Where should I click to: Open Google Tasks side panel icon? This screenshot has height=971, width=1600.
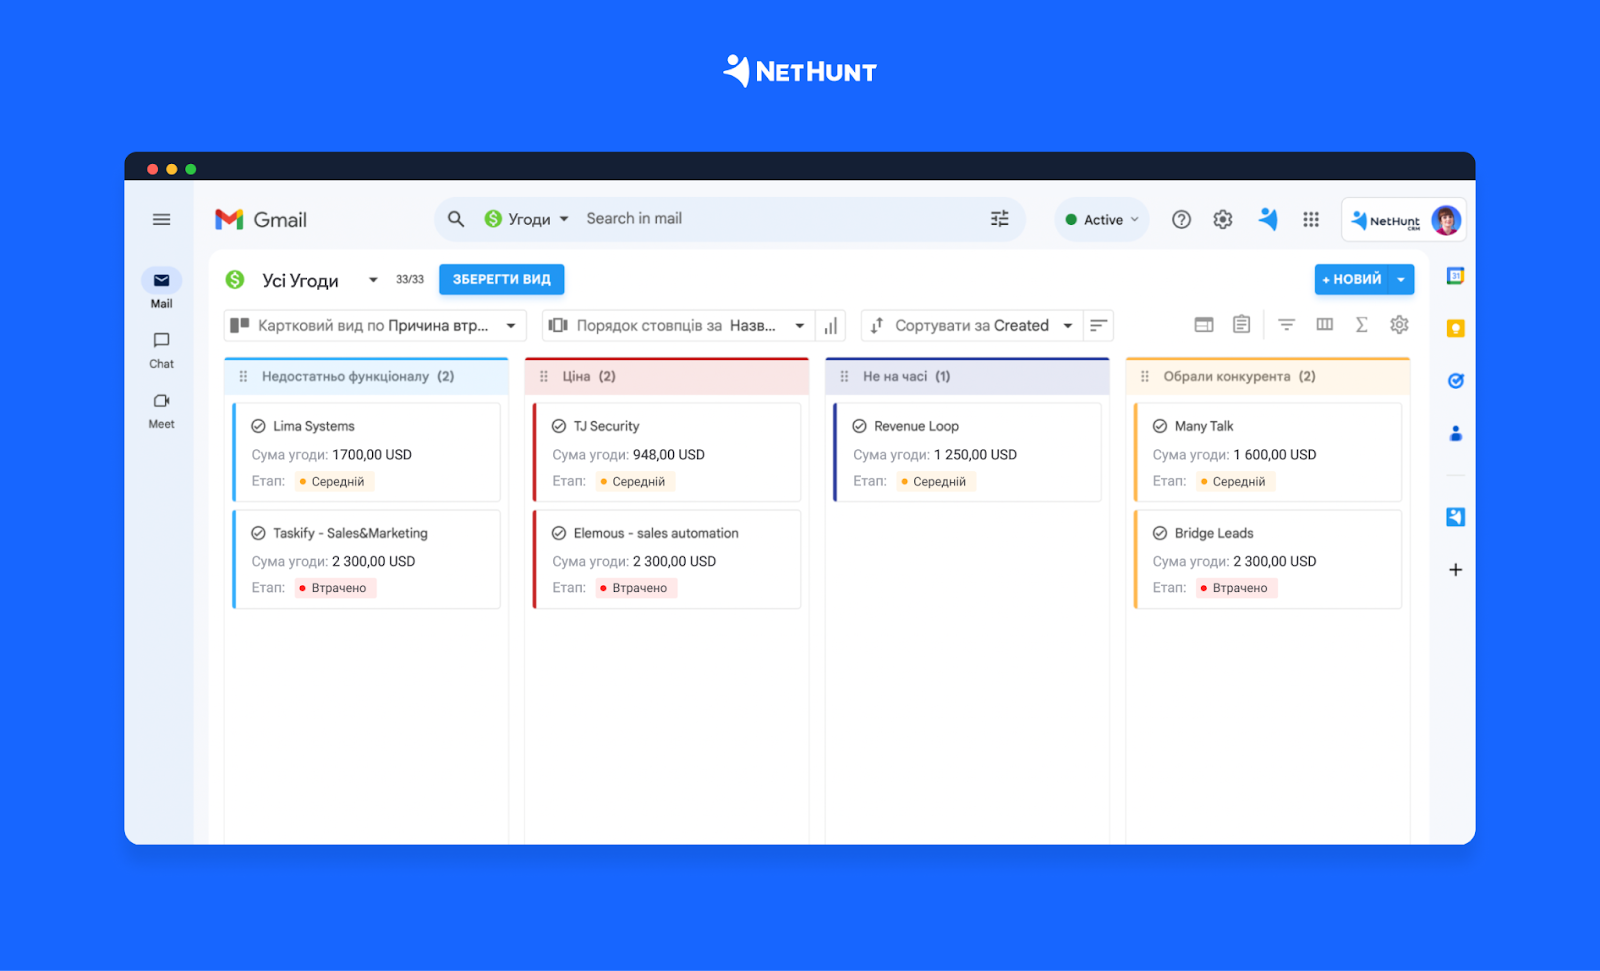(1455, 380)
